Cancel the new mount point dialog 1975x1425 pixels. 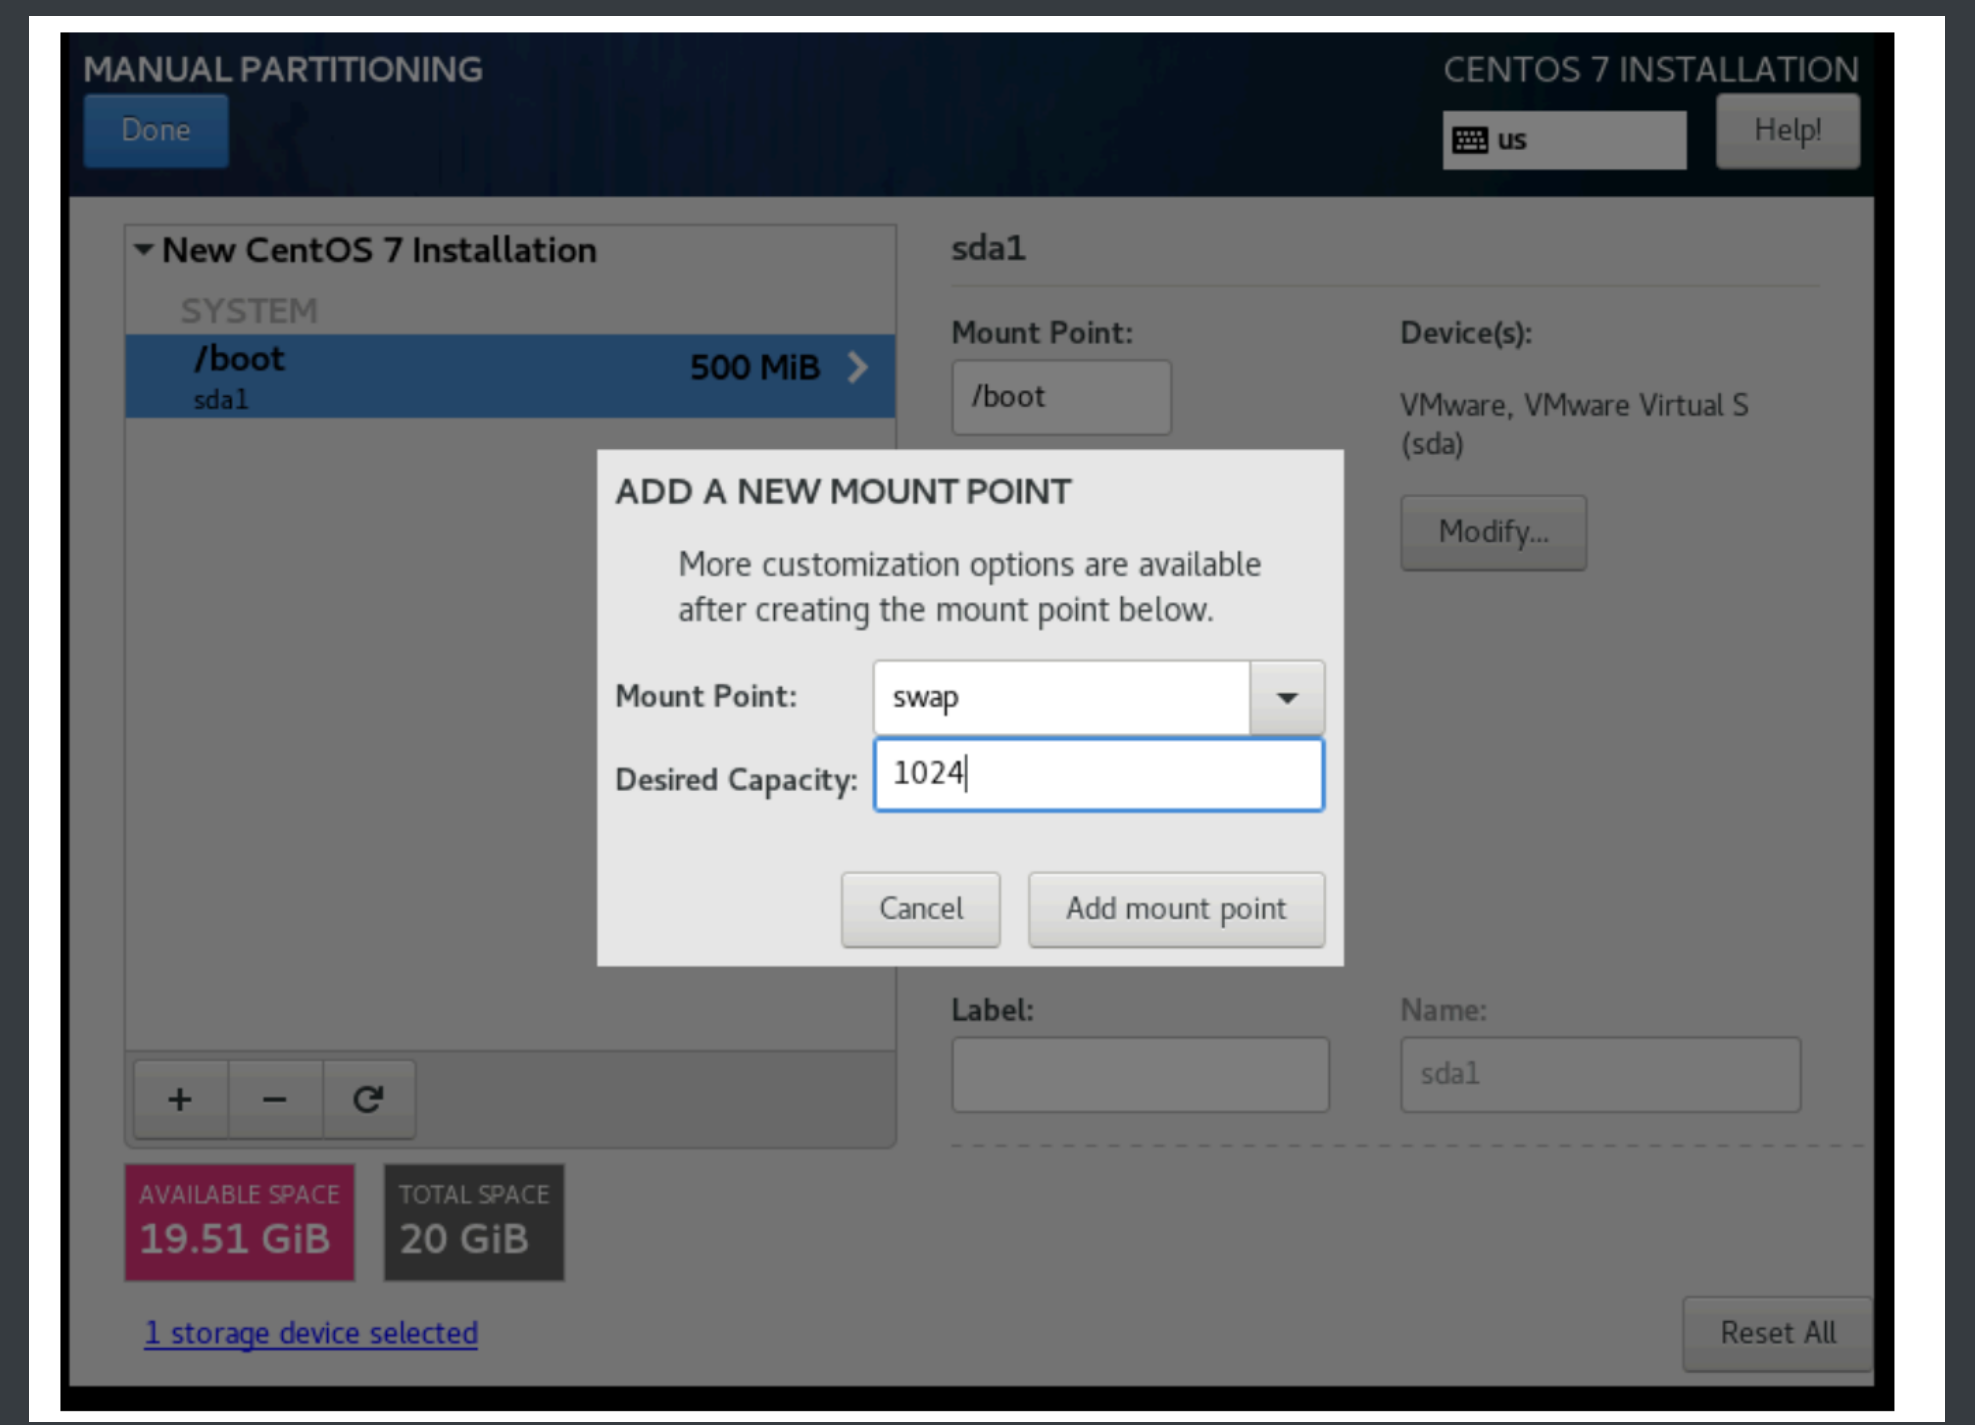pyautogui.click(x=920, y=908)
